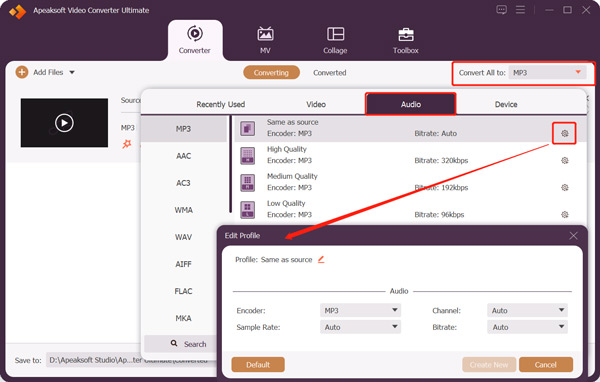Click the Medium Quality preset row

[x=410, y=182]
